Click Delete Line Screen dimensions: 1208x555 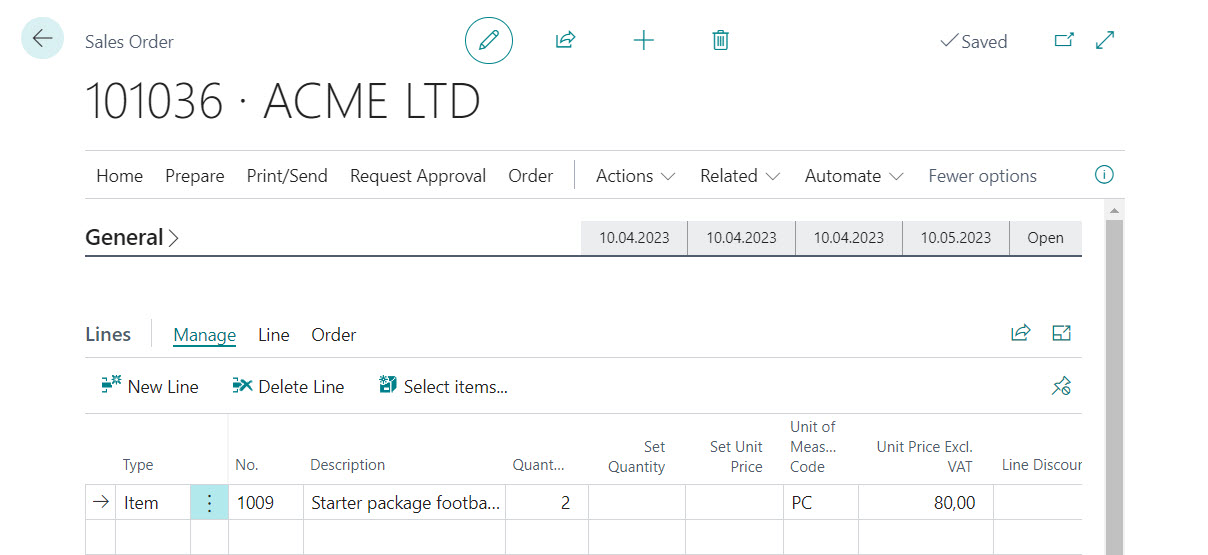point(288,387)
